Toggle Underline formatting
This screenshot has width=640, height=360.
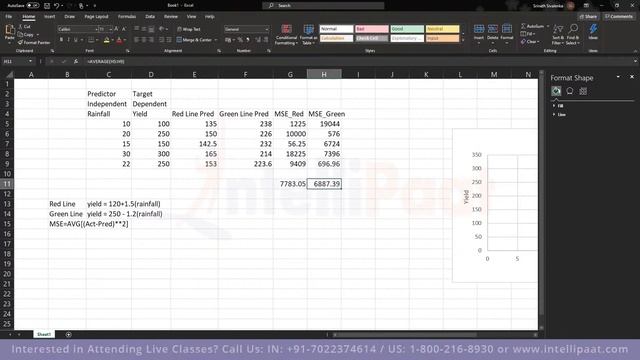(x=76, y=40)
